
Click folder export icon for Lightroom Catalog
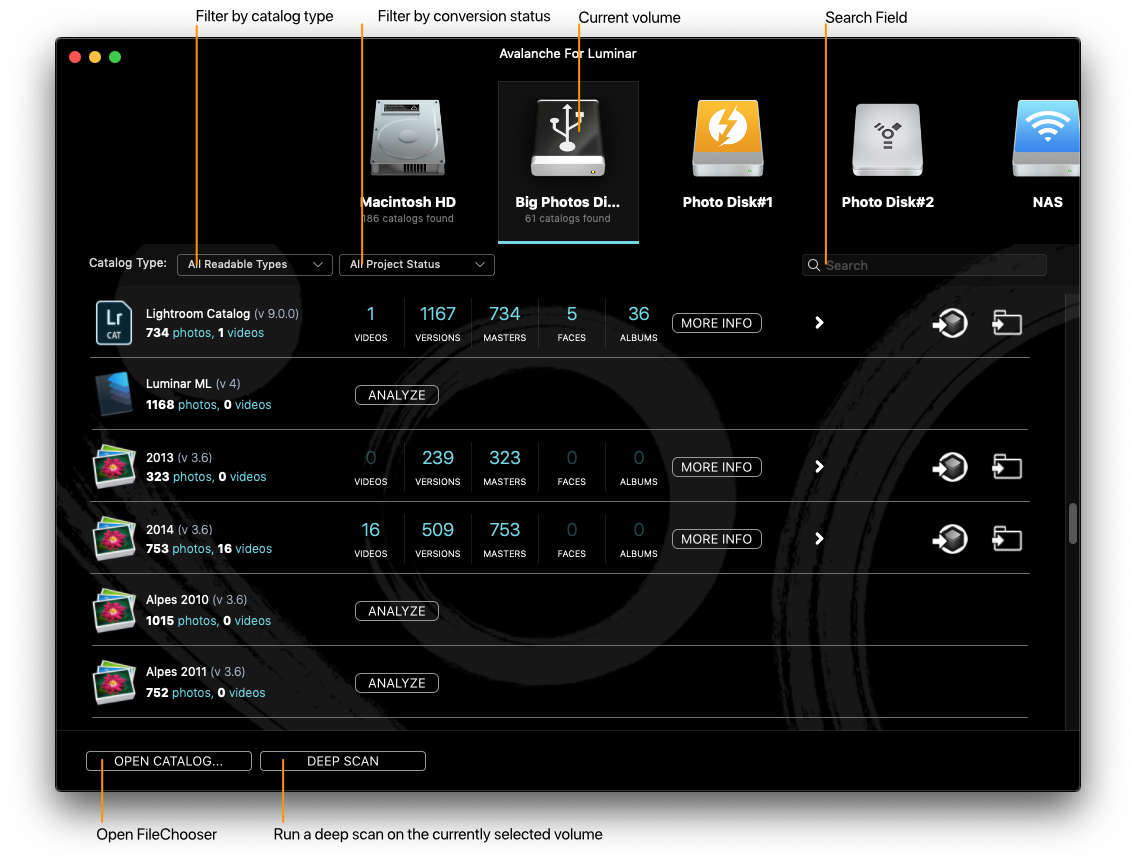click(x=1007, y=322)
